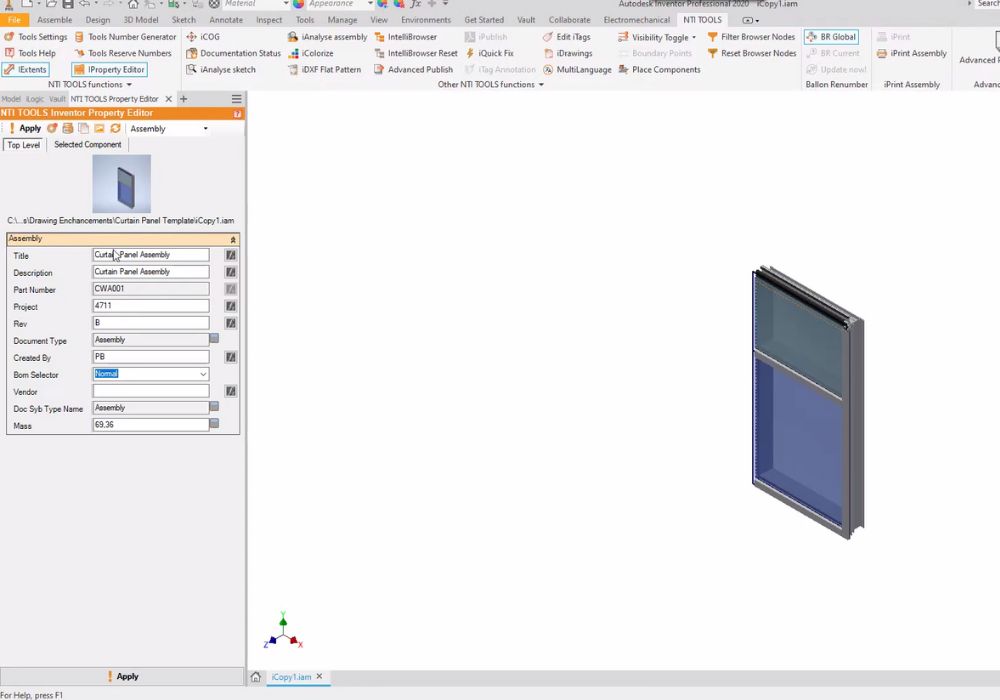
Task: Switch to the Selected Component tab
Action: click(88, 145)
